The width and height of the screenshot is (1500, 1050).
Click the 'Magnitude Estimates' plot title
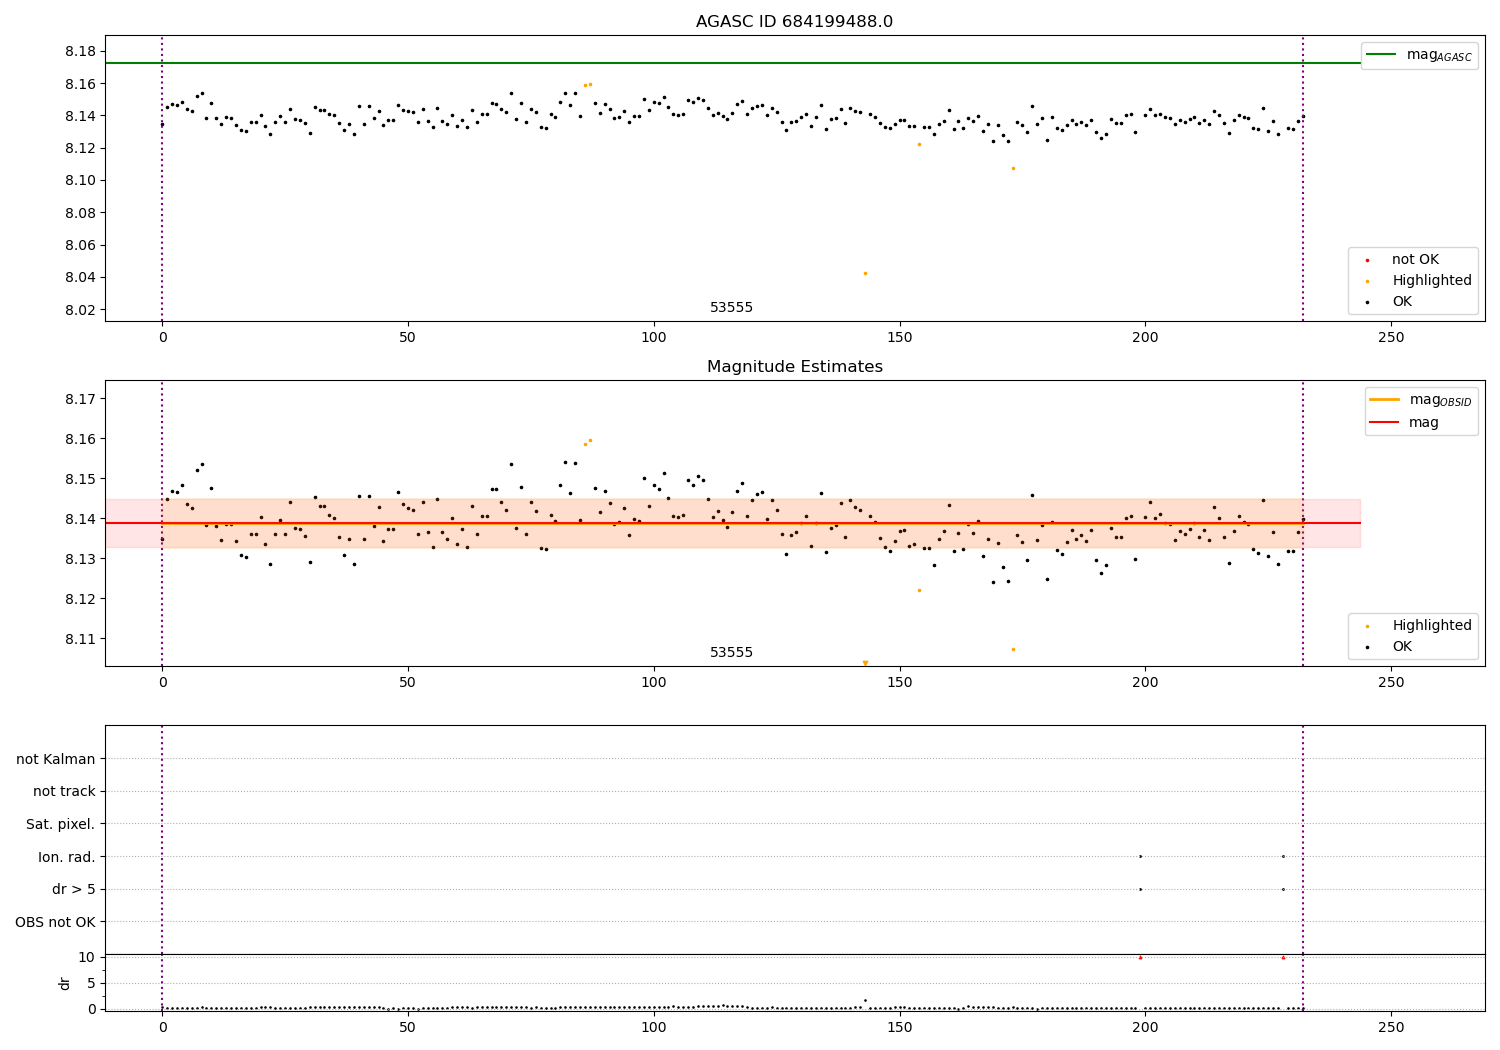click(x=795, y=367)
